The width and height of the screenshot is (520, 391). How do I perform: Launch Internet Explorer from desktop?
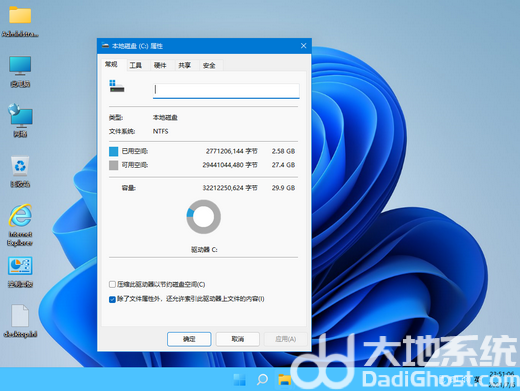(20, 225)
